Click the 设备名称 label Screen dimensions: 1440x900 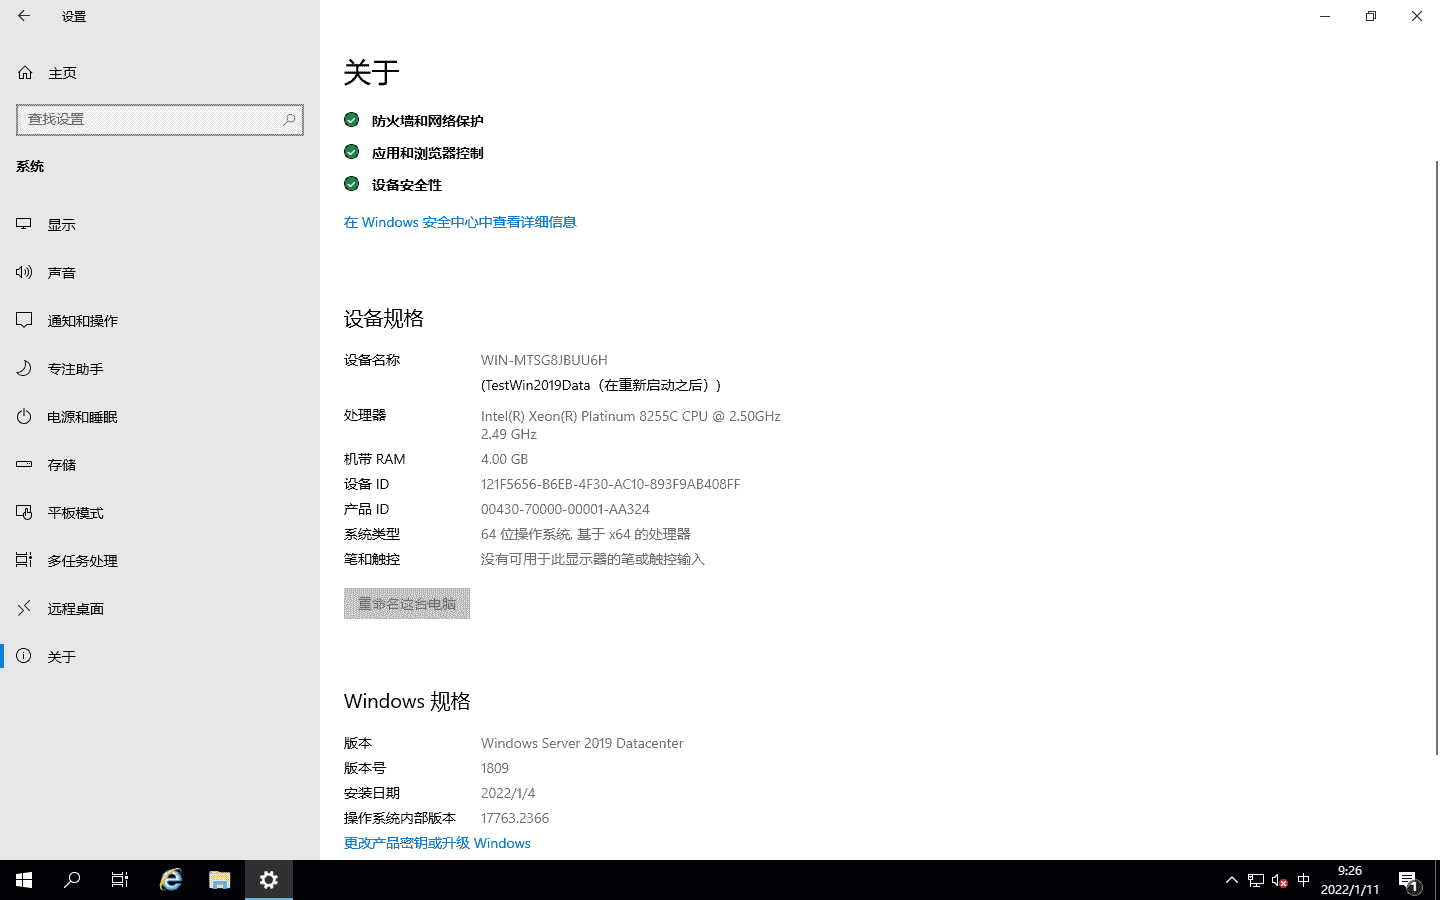[x=372, y=360]
